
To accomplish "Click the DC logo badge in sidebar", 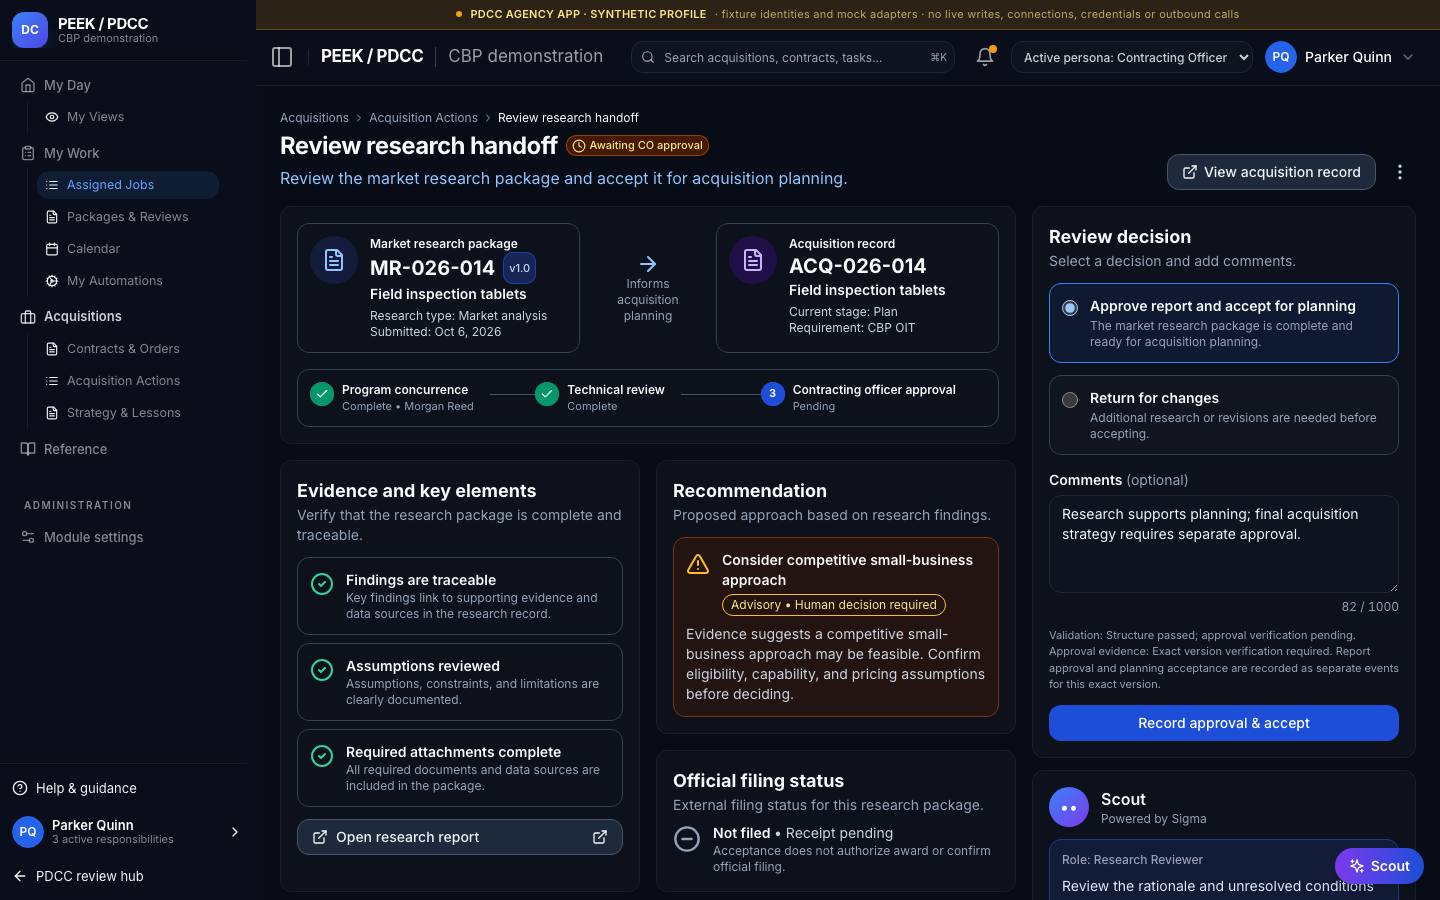I will pyautogui.click(x=30, y=30).
